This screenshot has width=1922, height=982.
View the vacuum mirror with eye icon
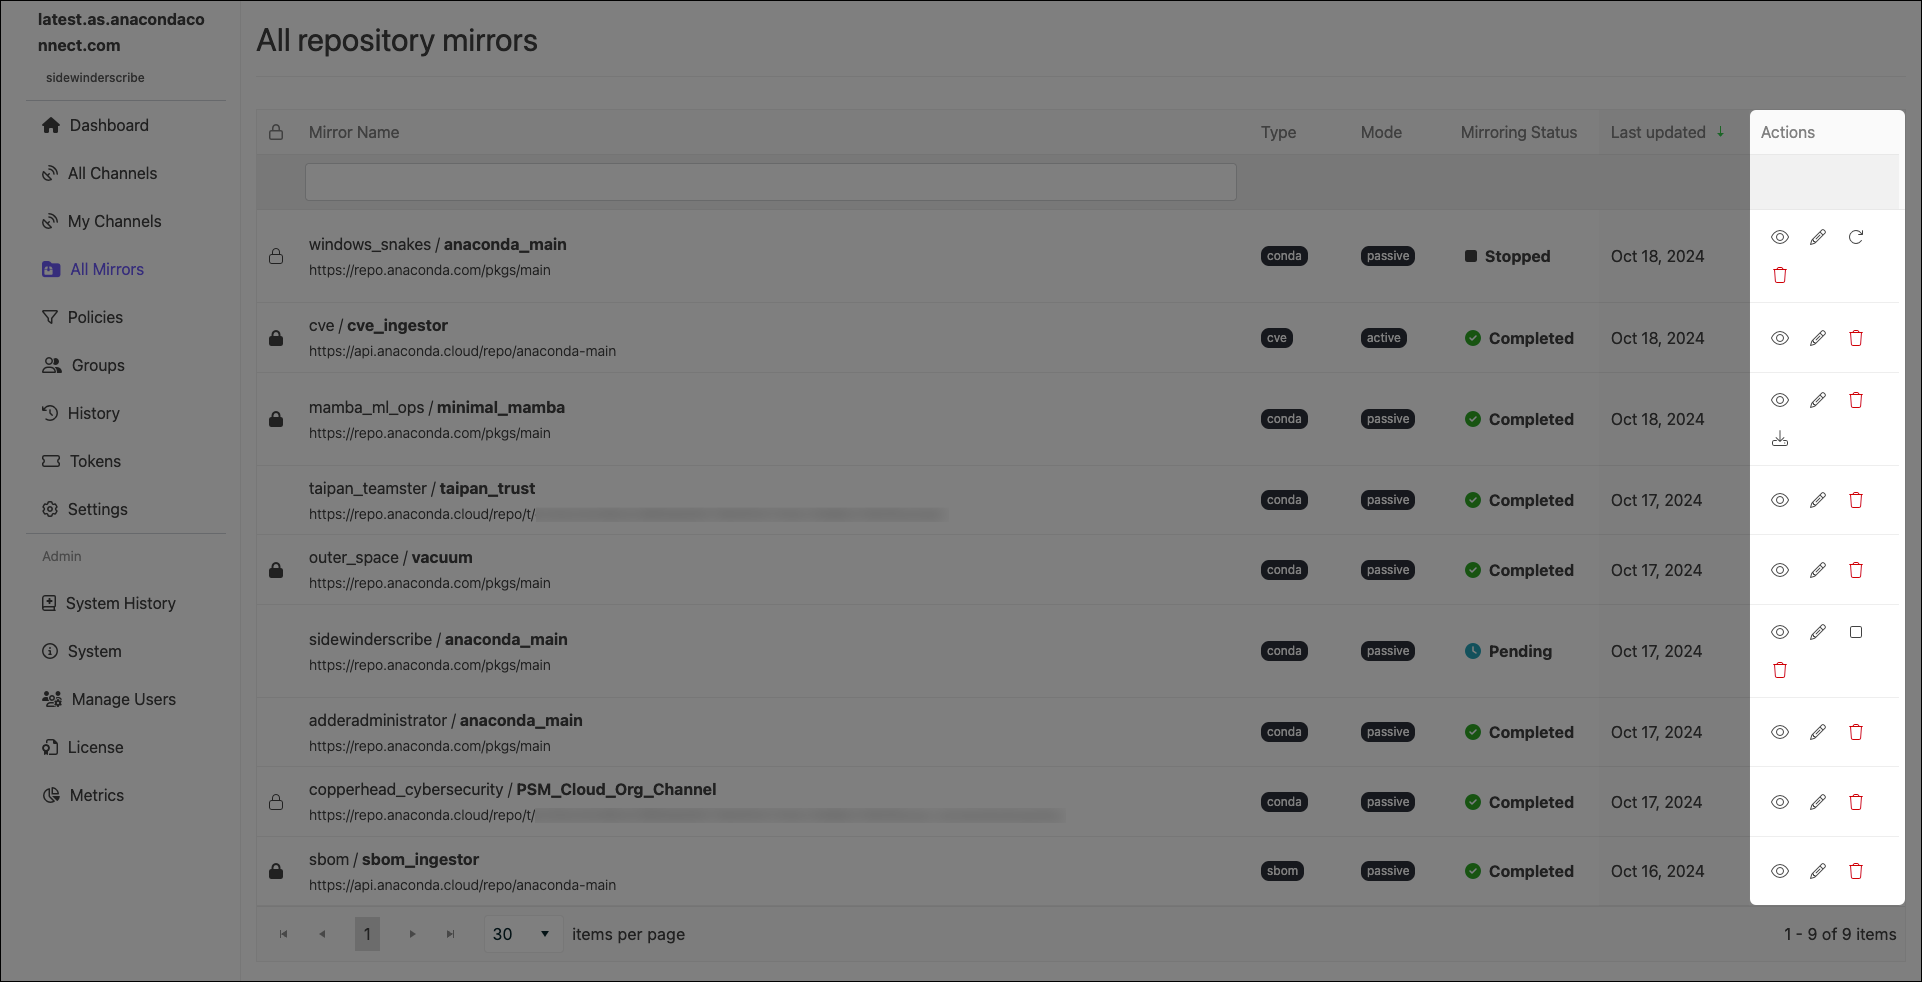pyautogui.click(x=1780, y=570)
